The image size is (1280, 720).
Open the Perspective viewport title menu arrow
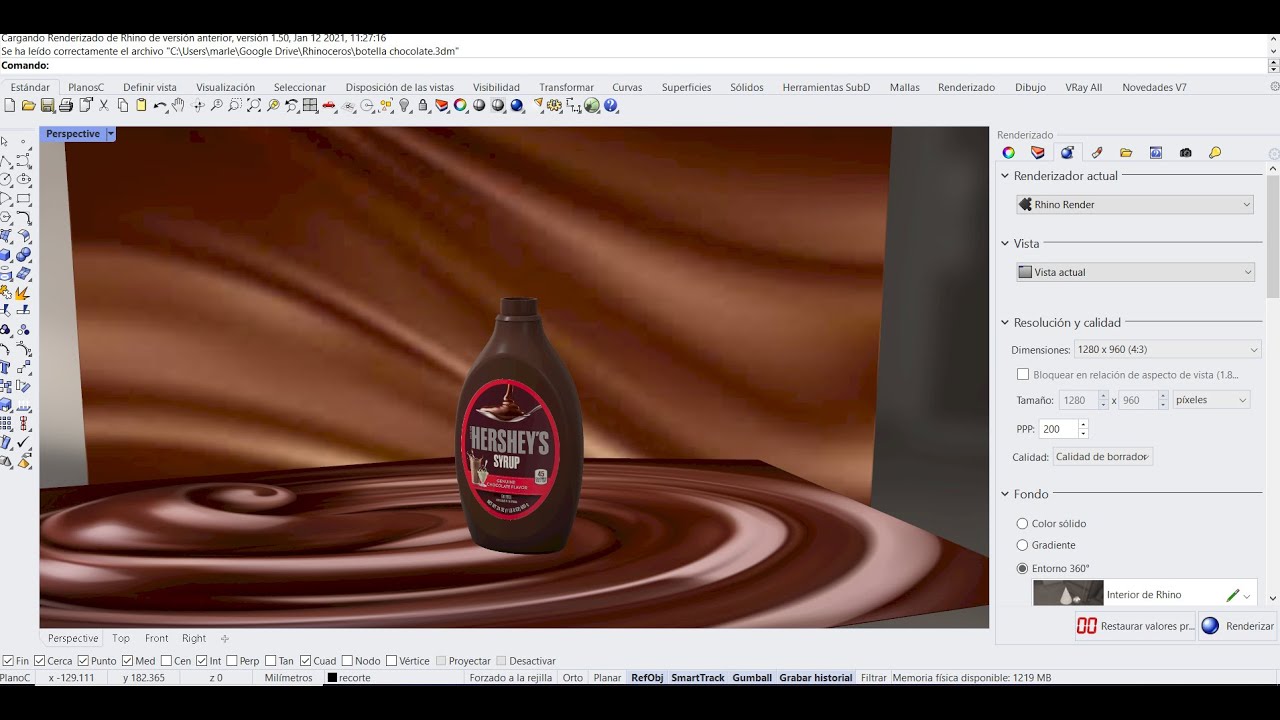click(x=110, y=134)
